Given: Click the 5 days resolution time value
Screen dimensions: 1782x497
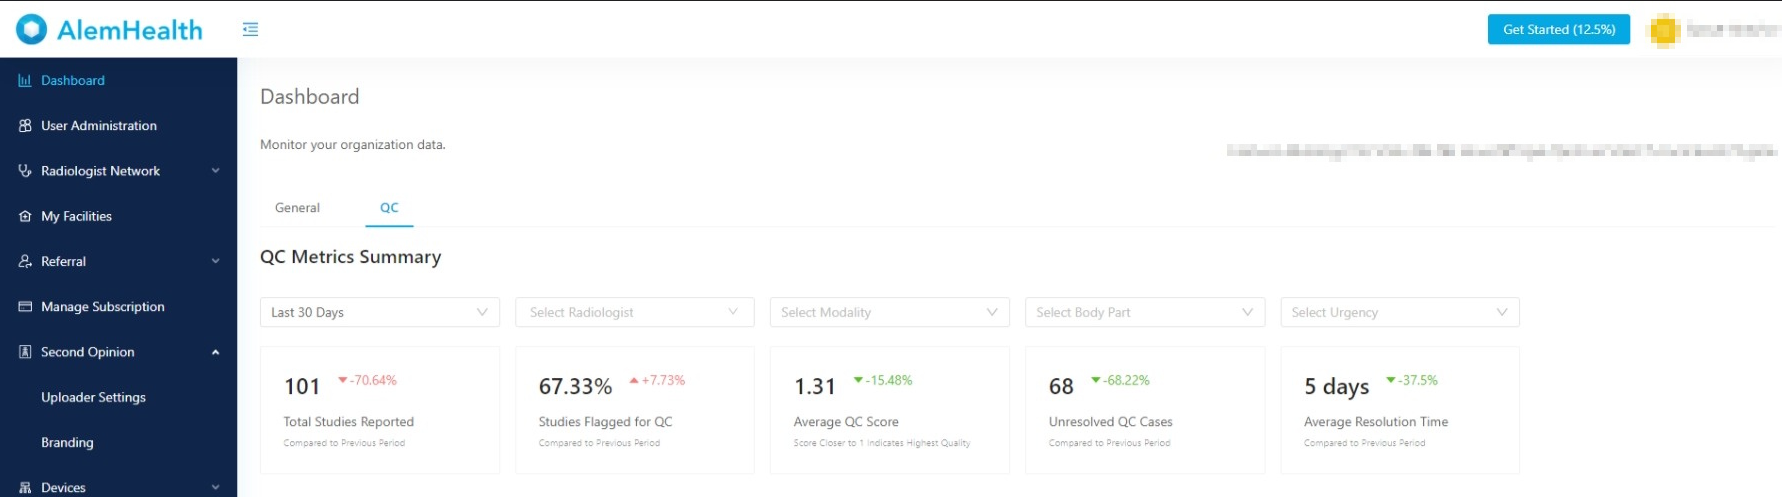Looking at the screenshot, I should (x=1336, y=386).
